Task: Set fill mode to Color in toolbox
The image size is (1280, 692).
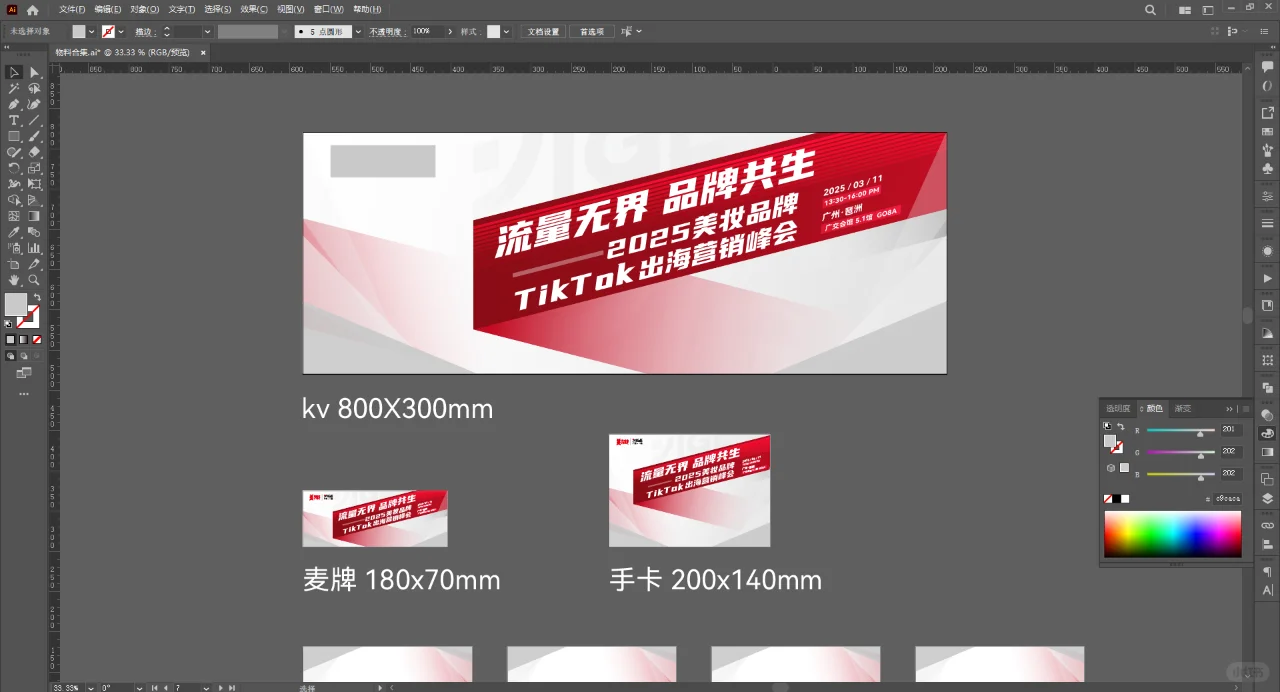Action: pyautogui.click(x=11, y=340)
